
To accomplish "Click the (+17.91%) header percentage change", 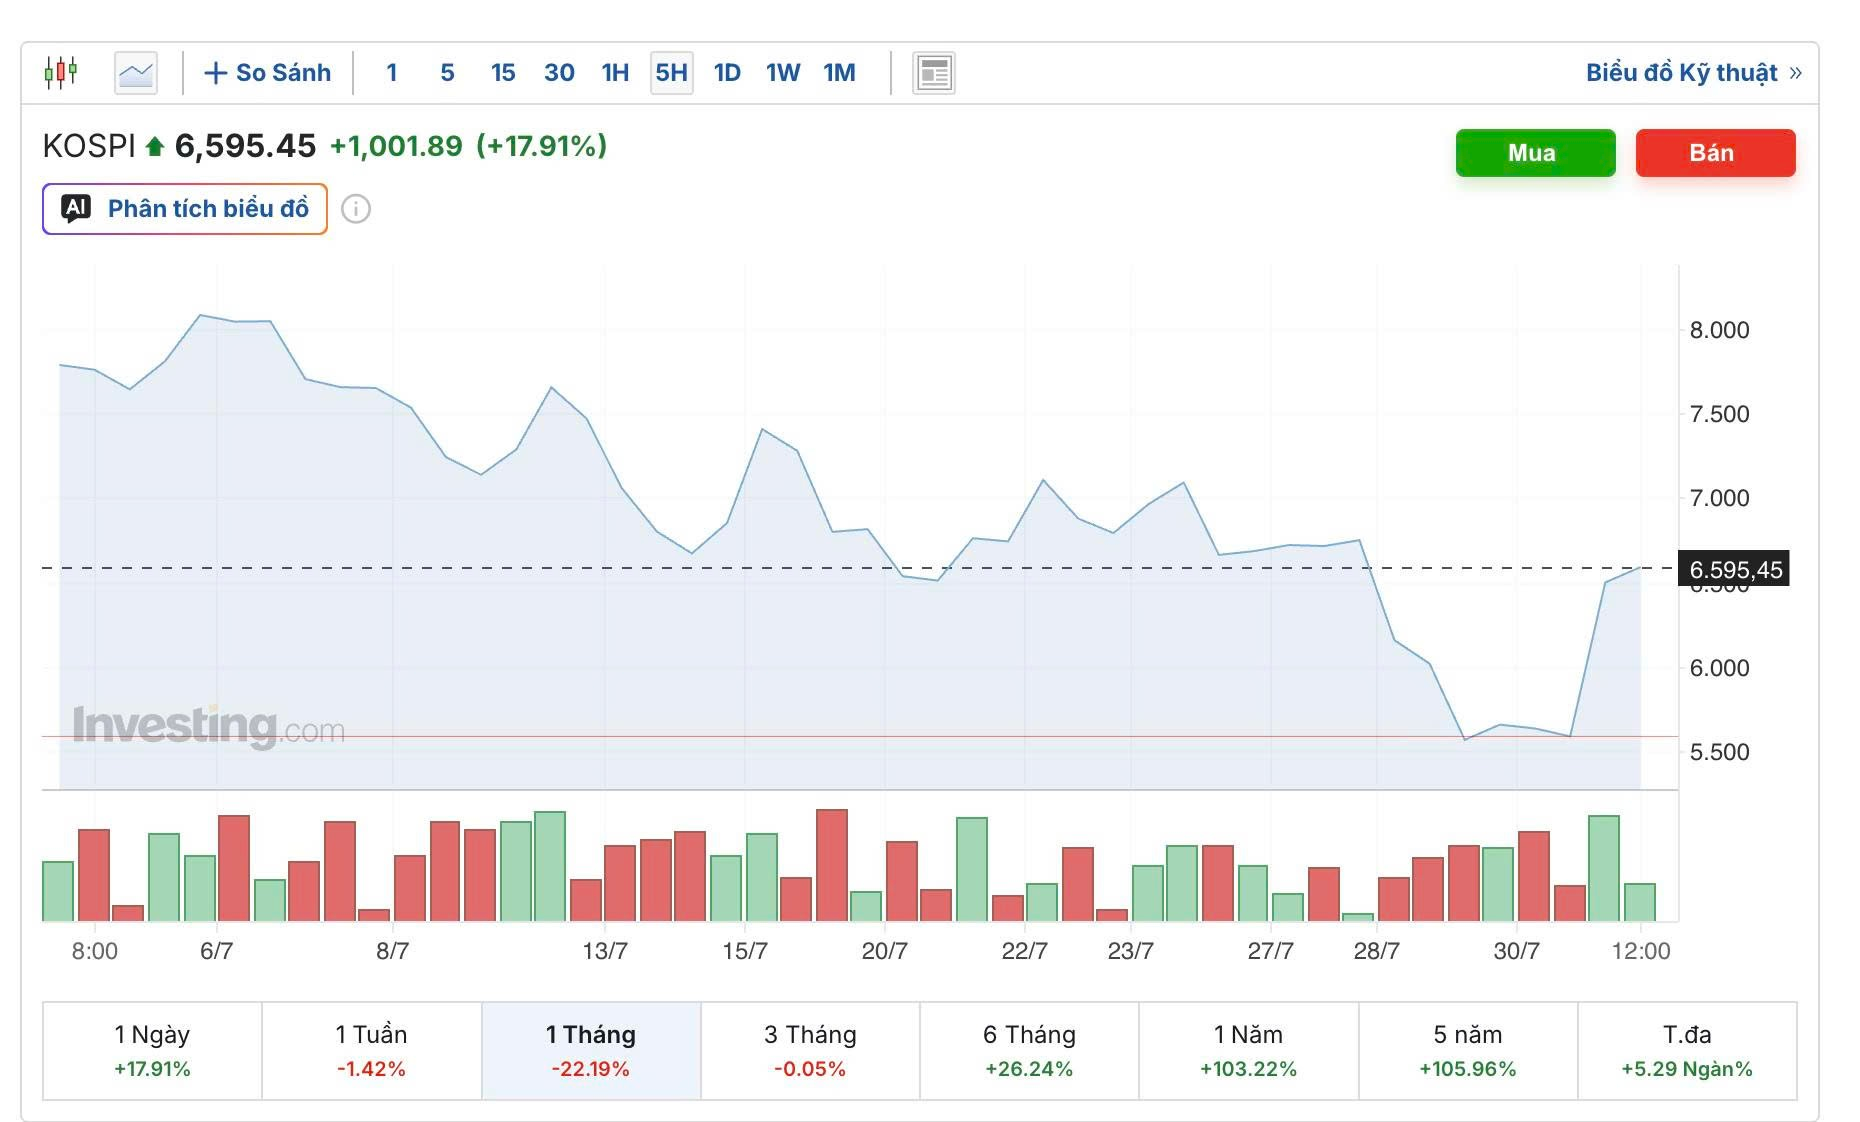I will coord(542,146).
